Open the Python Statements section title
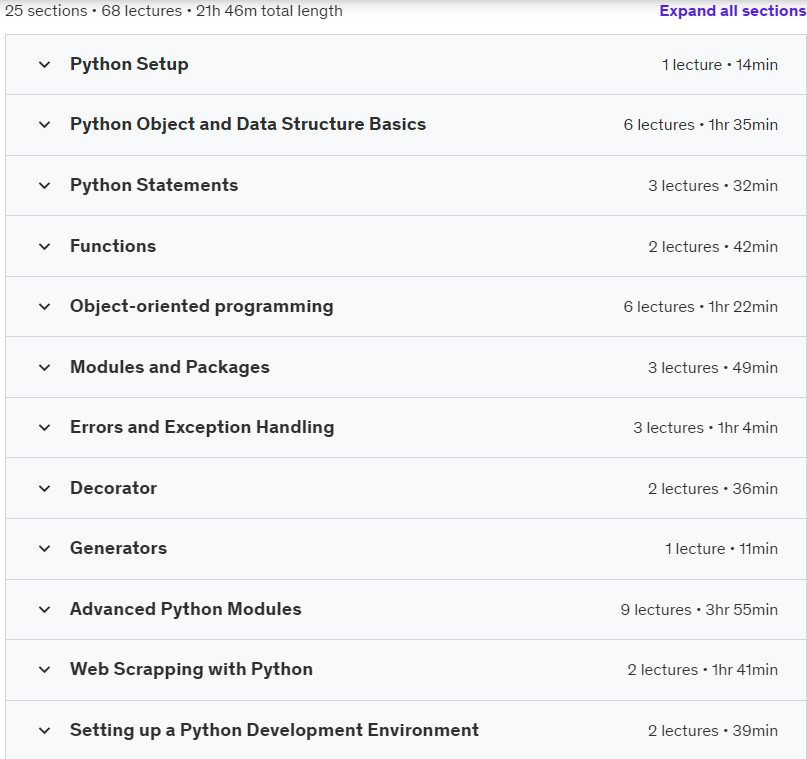The image size is (807, 759). click(x=154, y=185)
